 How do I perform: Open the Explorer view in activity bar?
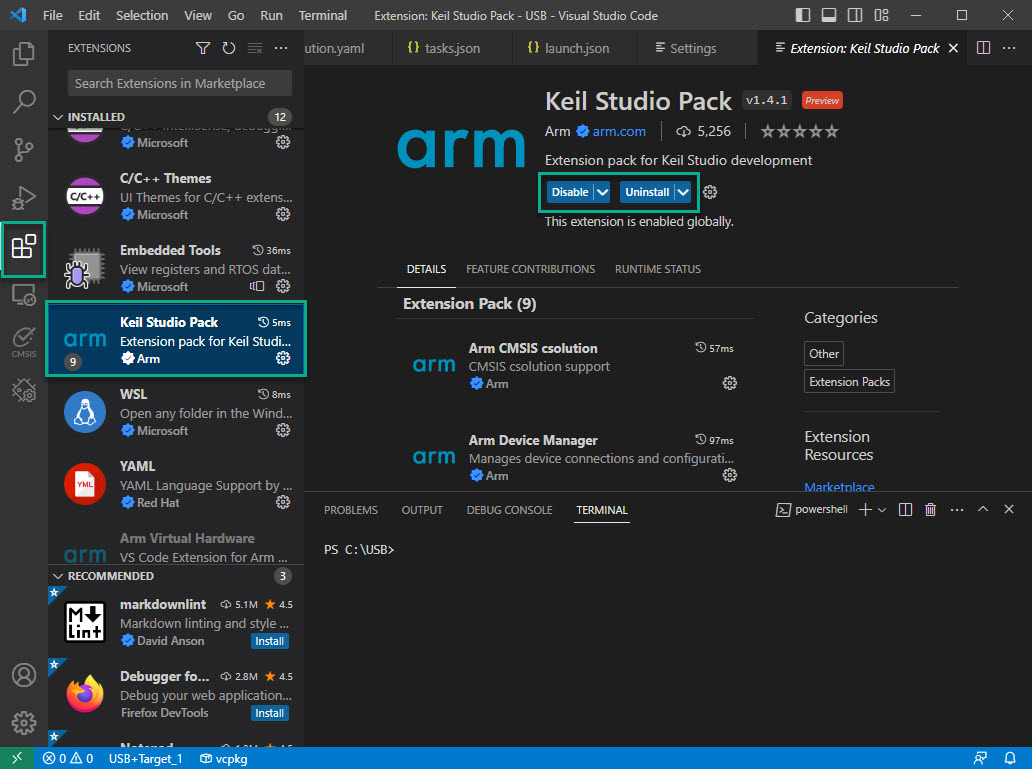(x=24, y=53)
